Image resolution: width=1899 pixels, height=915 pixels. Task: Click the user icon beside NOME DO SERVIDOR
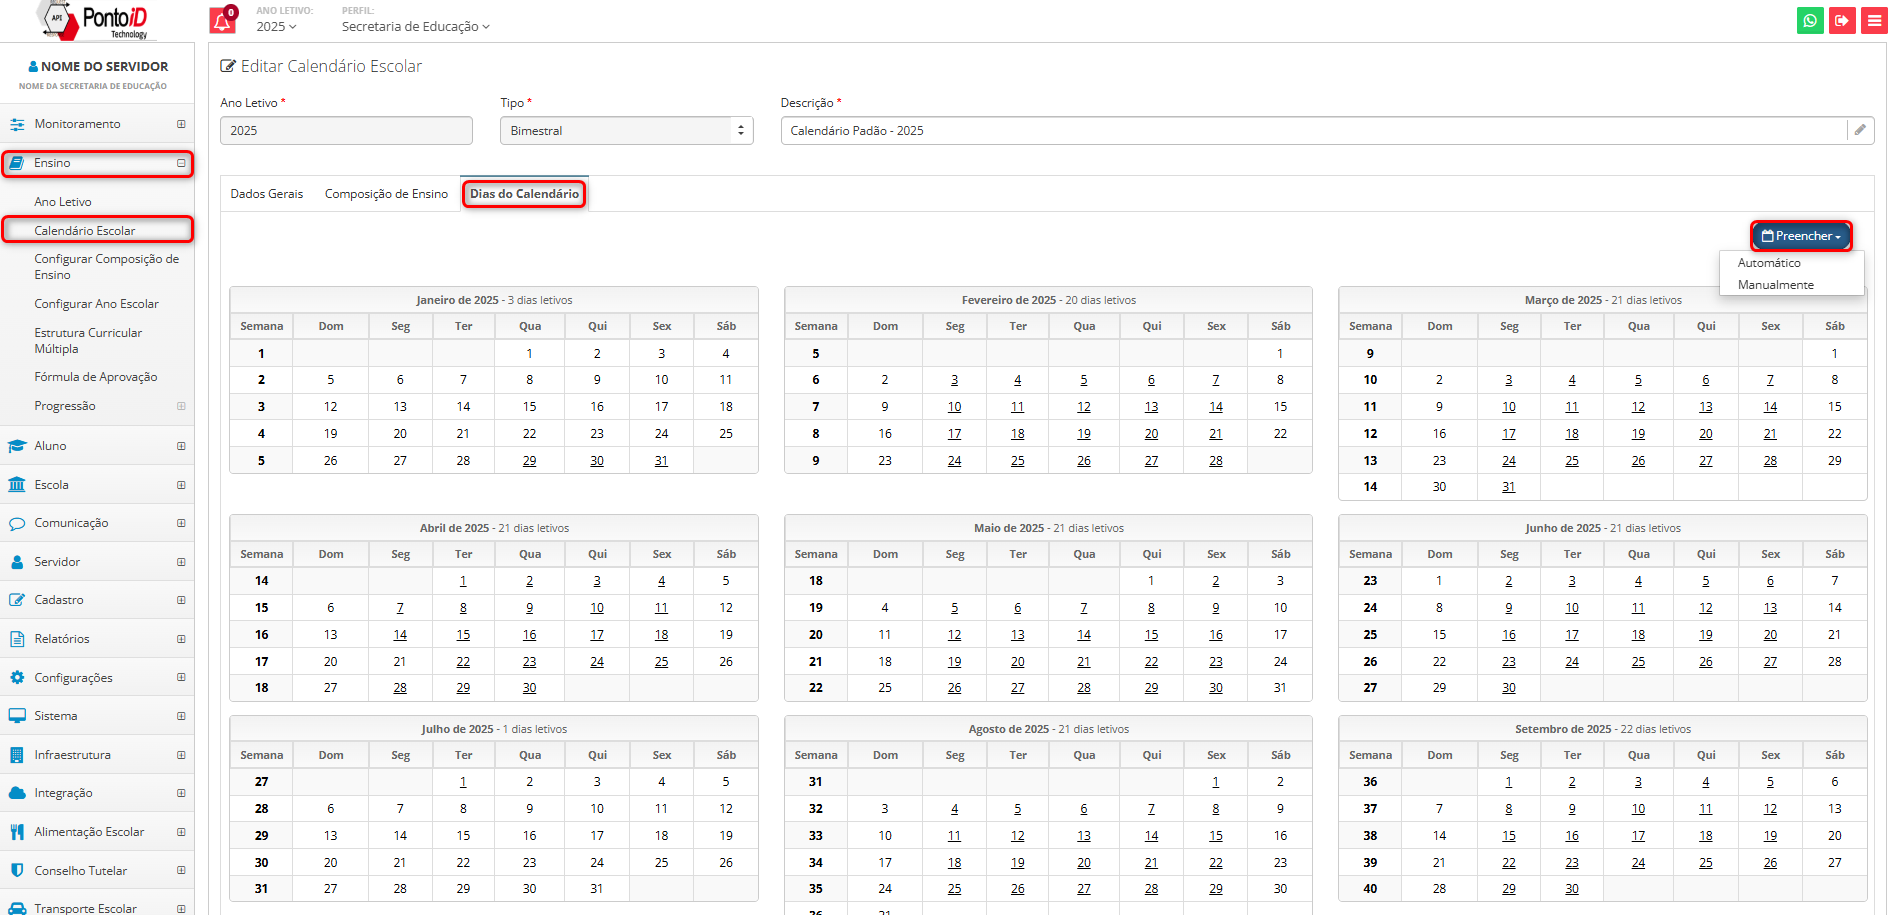[x=33, y=67]
